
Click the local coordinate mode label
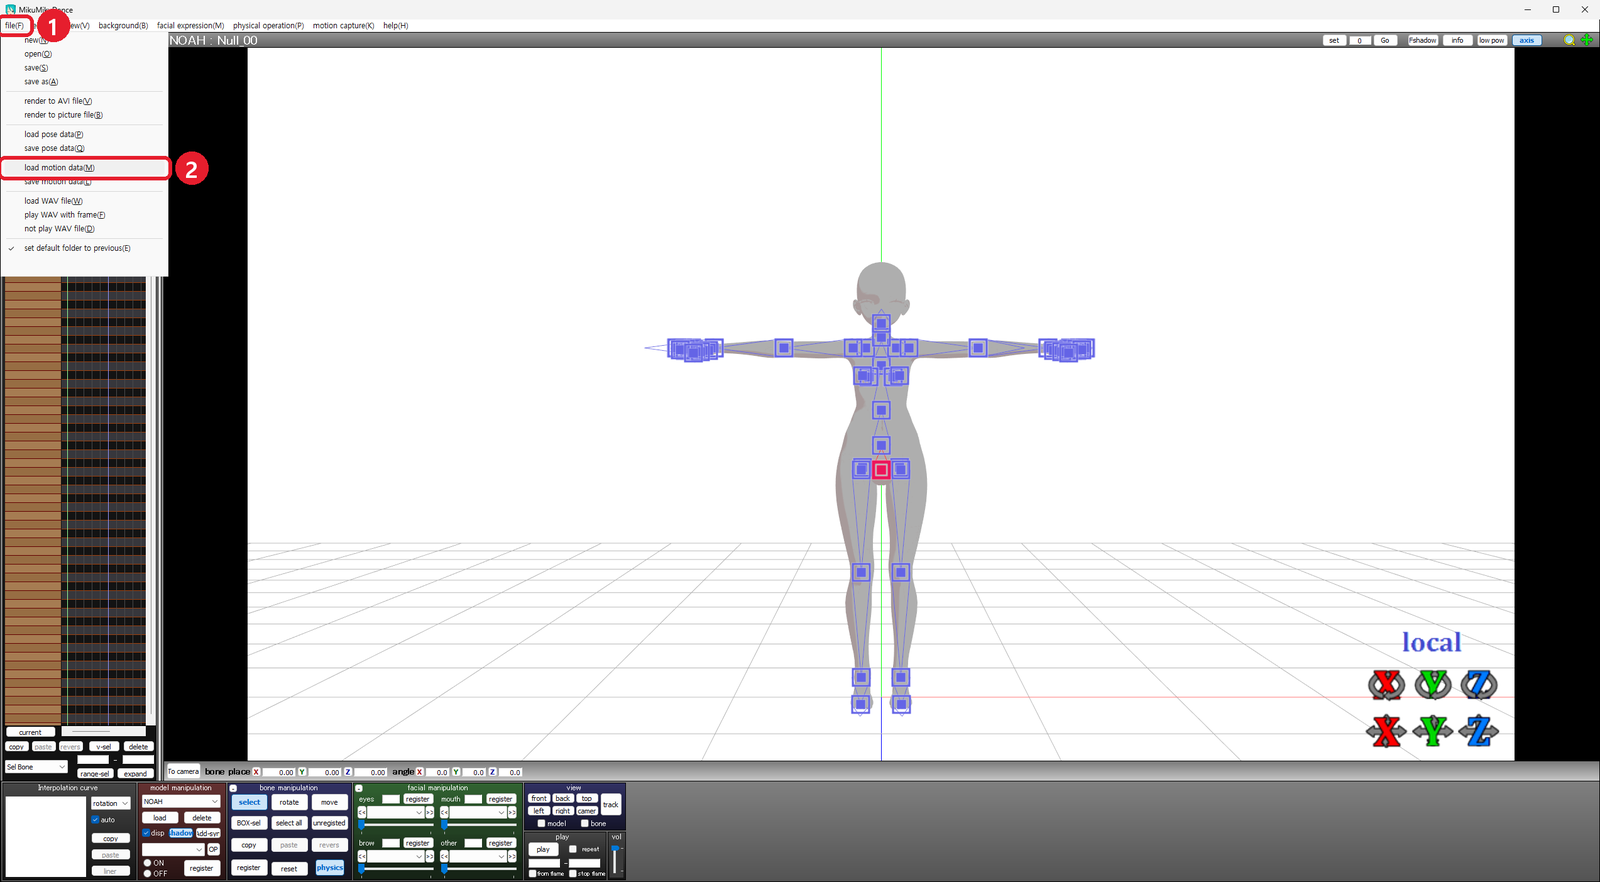(x=1431, y=642)
